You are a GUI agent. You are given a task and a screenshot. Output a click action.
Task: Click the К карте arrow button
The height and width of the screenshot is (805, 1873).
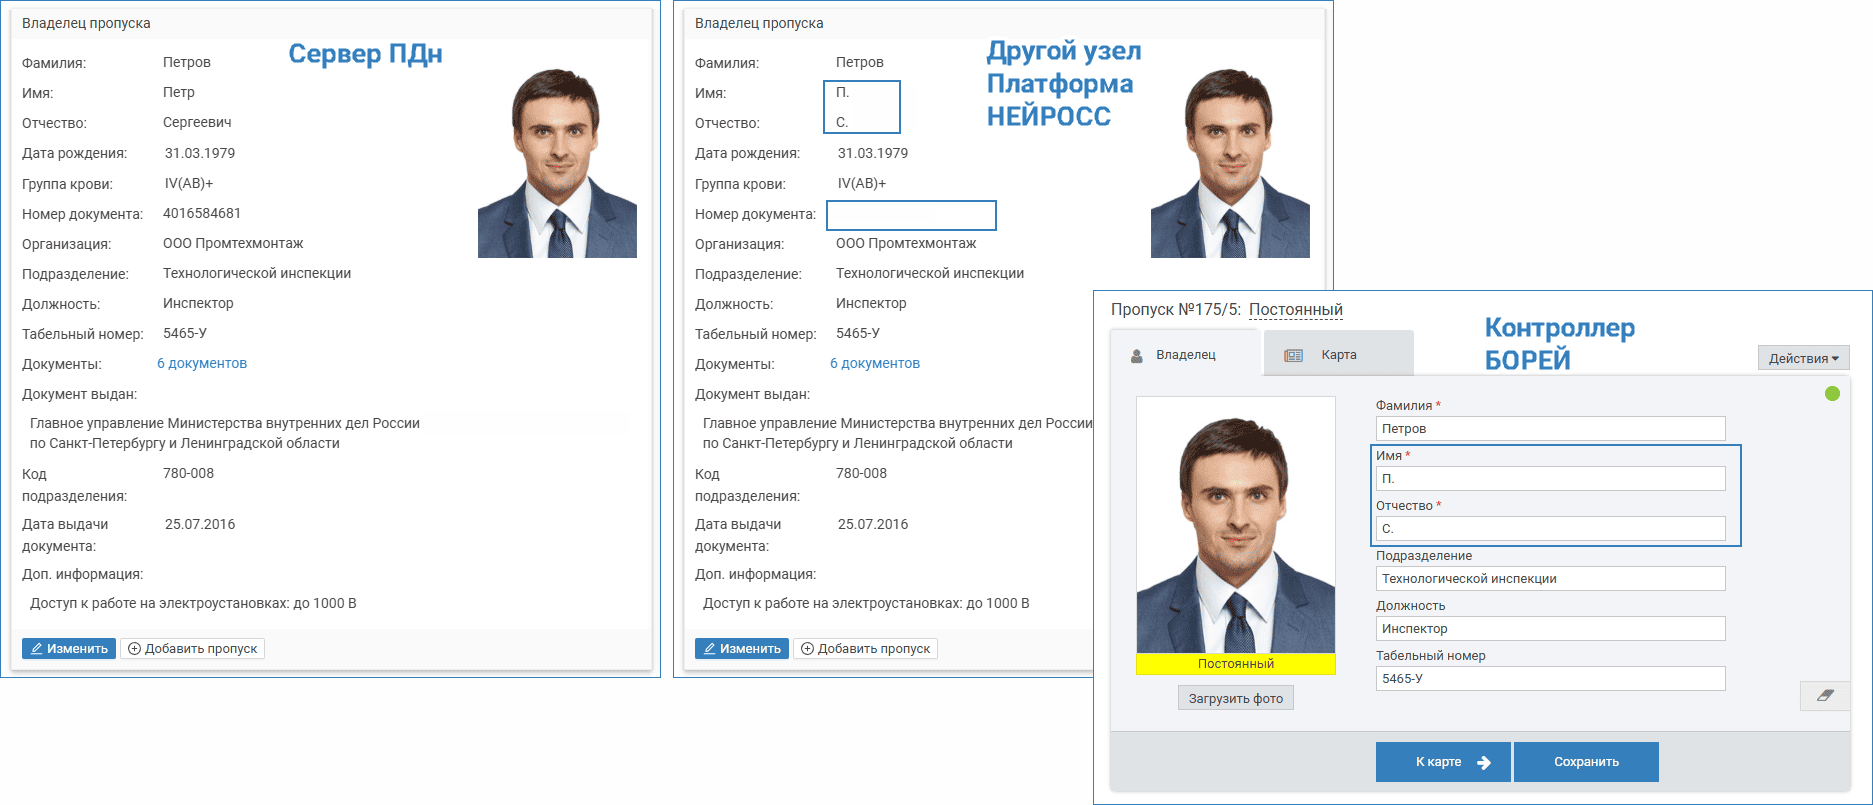click(x=1442, y=762)
